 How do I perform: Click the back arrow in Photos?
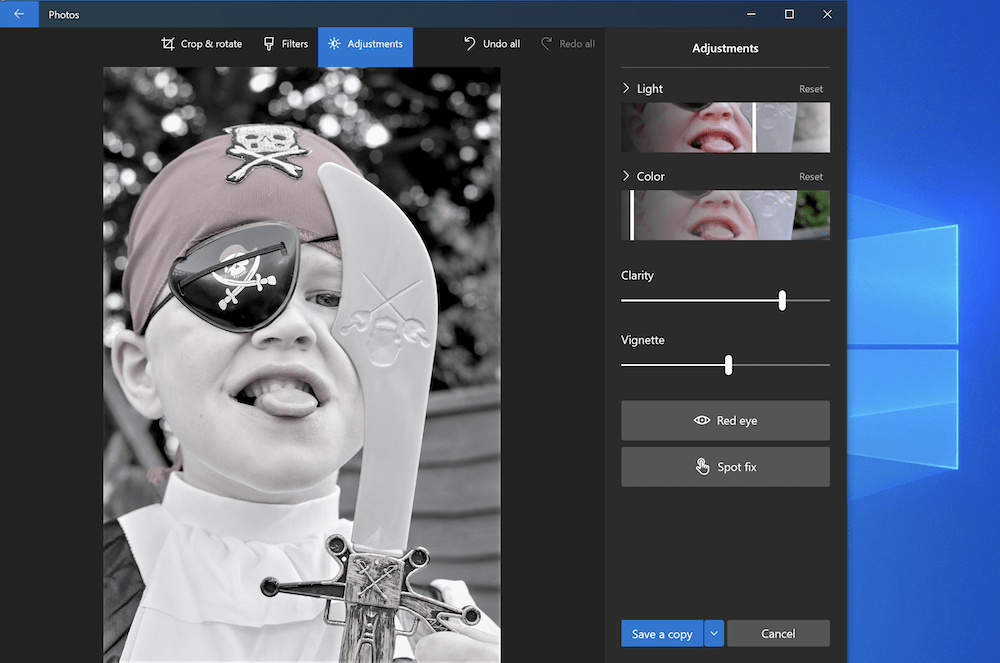[x=19, y=14]
